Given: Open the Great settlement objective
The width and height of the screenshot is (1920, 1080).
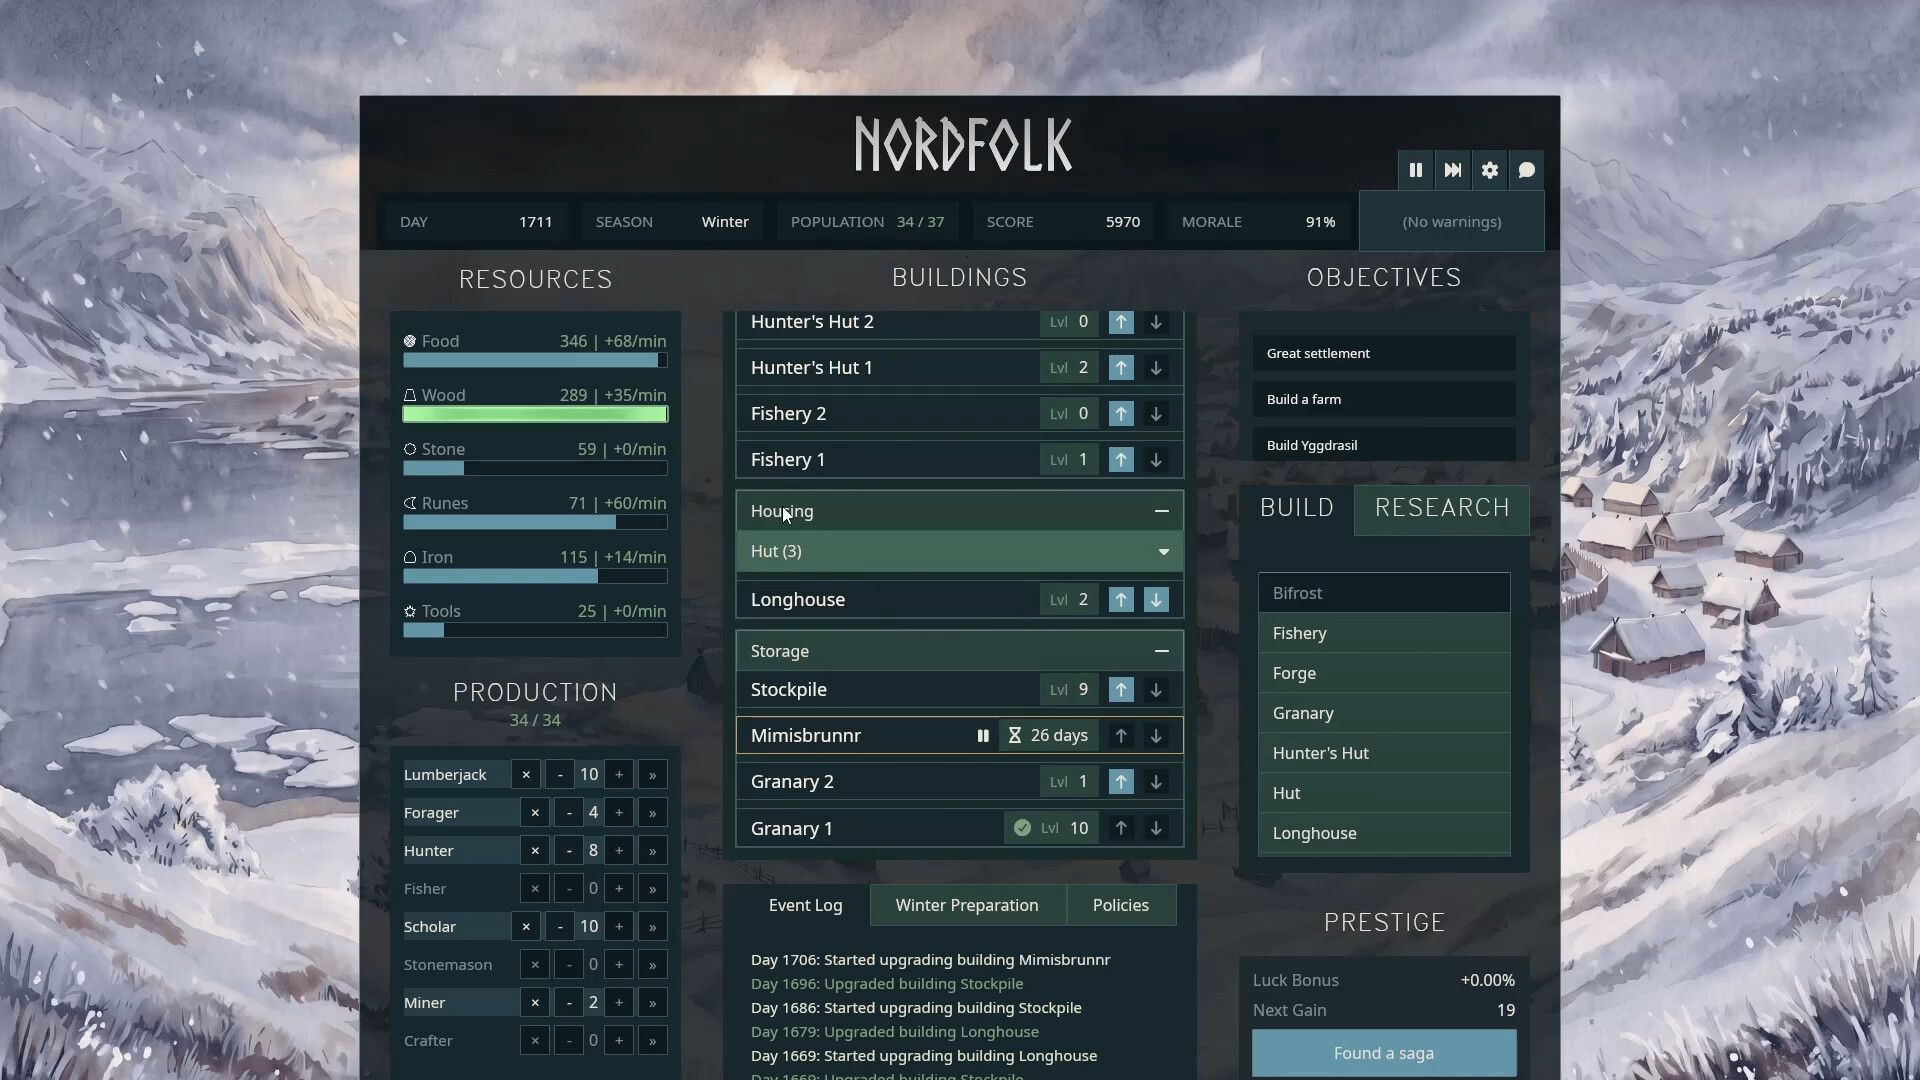Looking at the screenshot, I should pyautogui.click(x=1384, y=354).
